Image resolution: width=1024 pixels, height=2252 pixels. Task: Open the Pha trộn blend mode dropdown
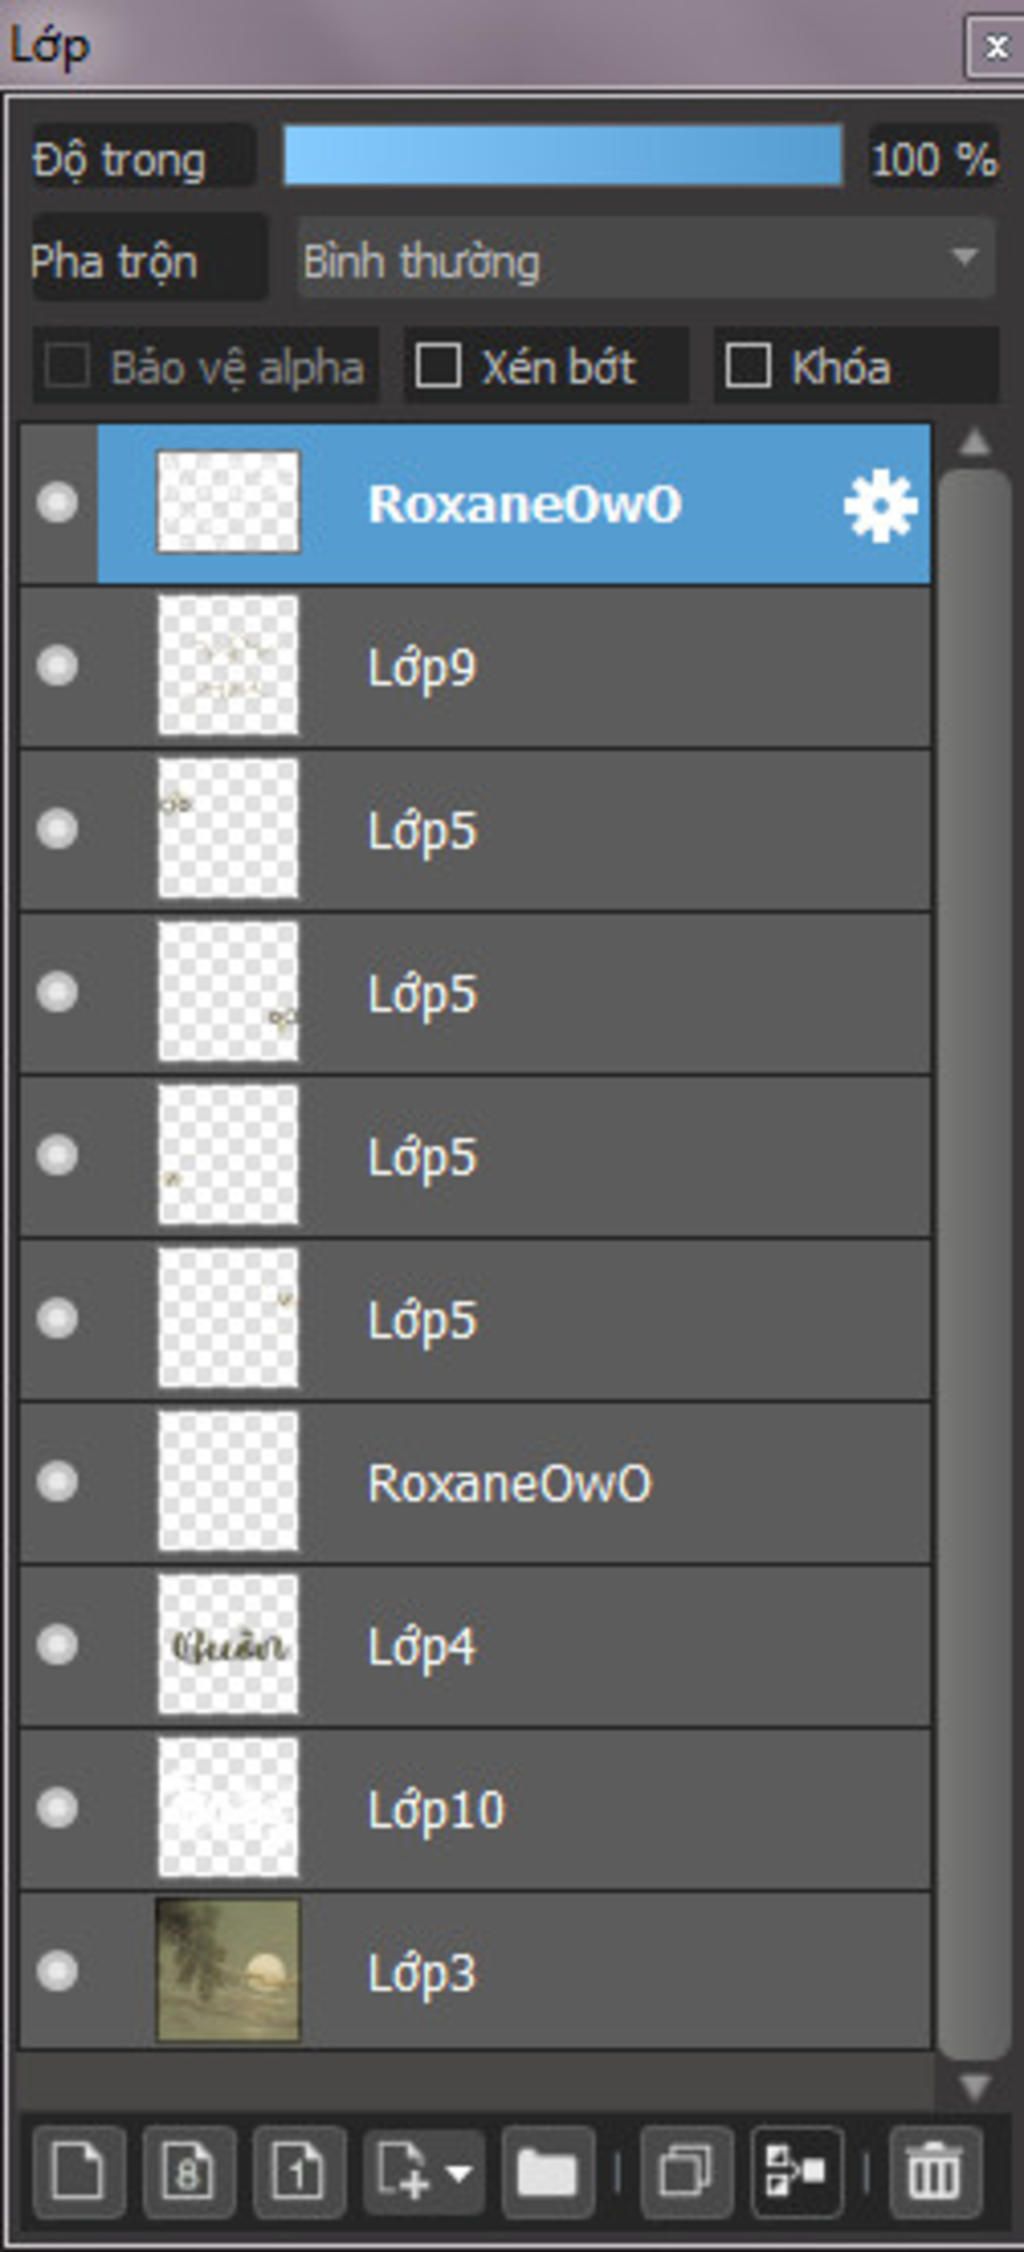pos(645,261)
